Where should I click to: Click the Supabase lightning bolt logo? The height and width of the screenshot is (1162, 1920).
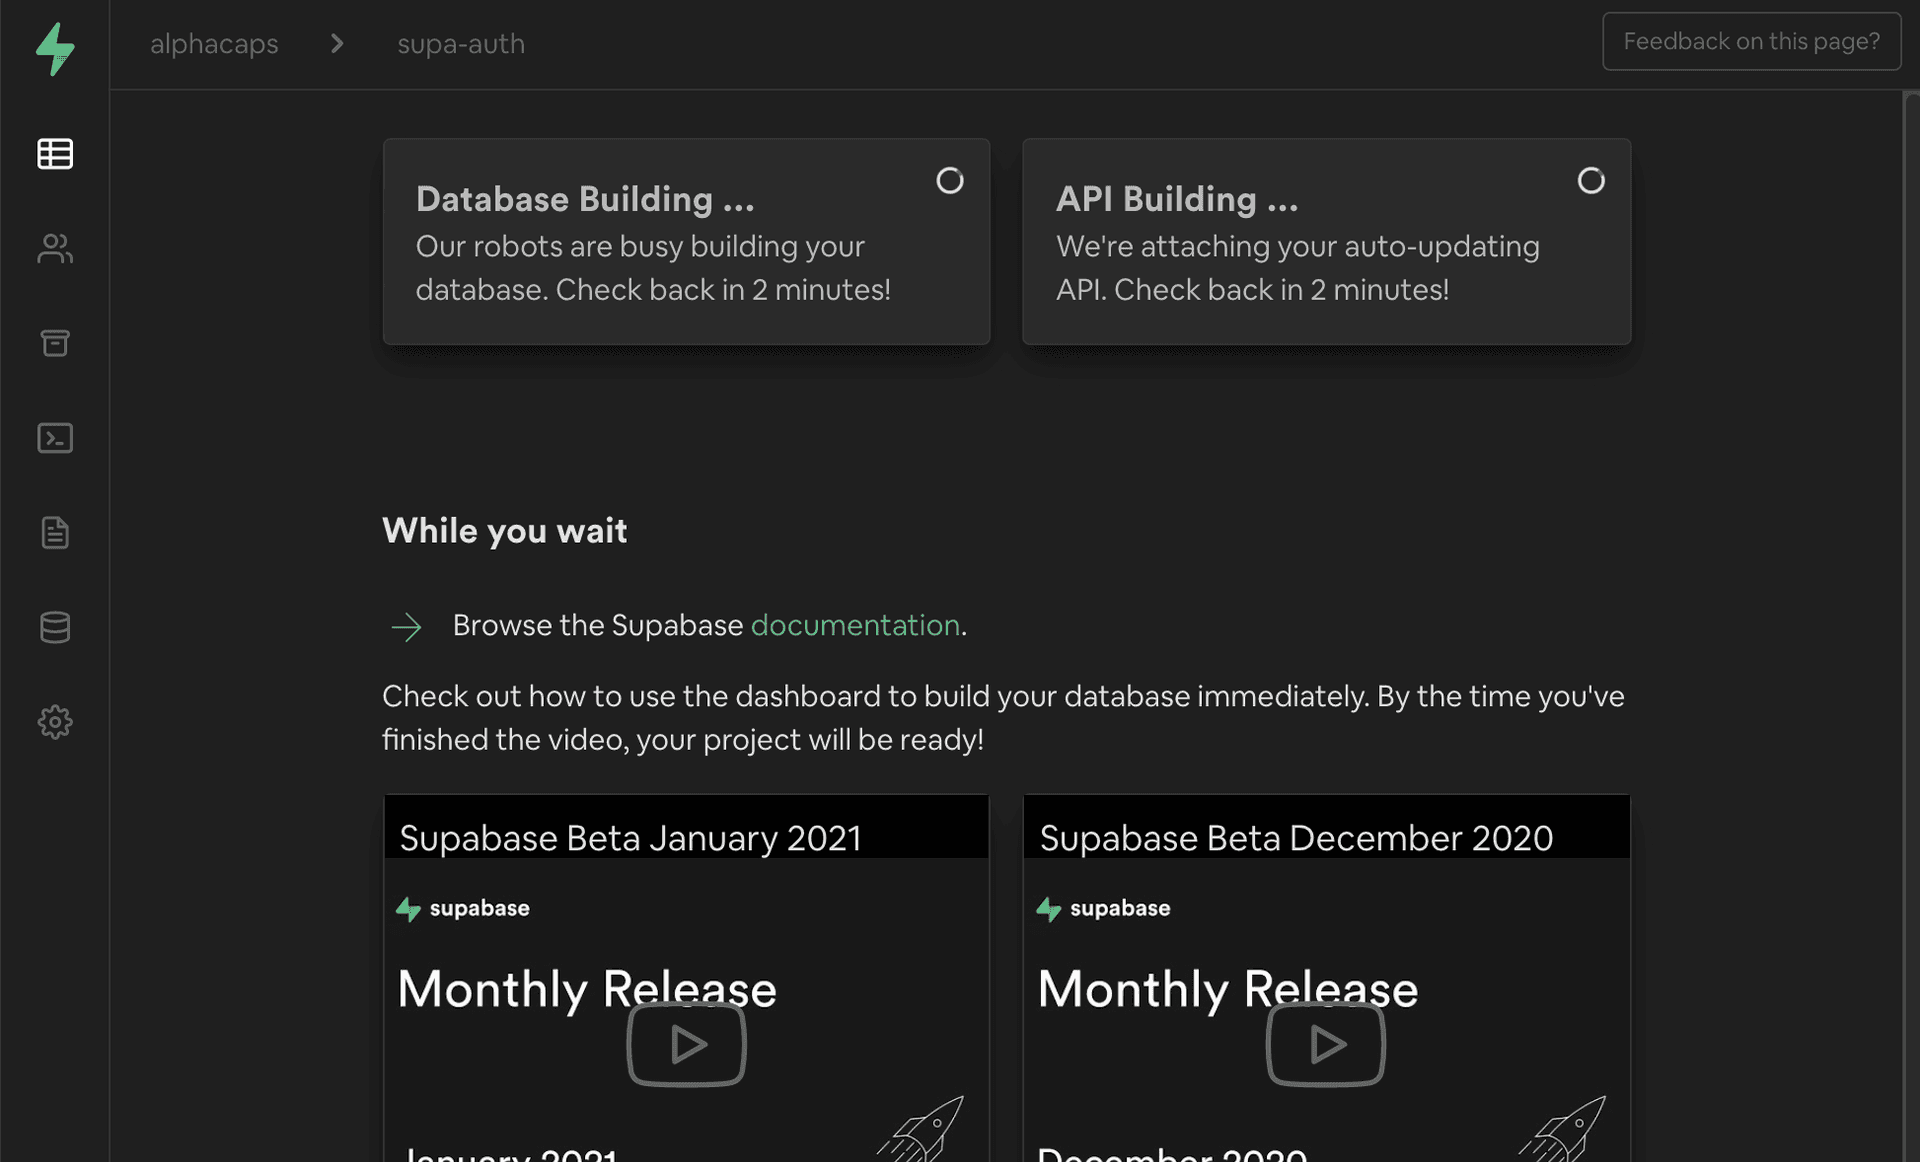[x=55, y=48]
